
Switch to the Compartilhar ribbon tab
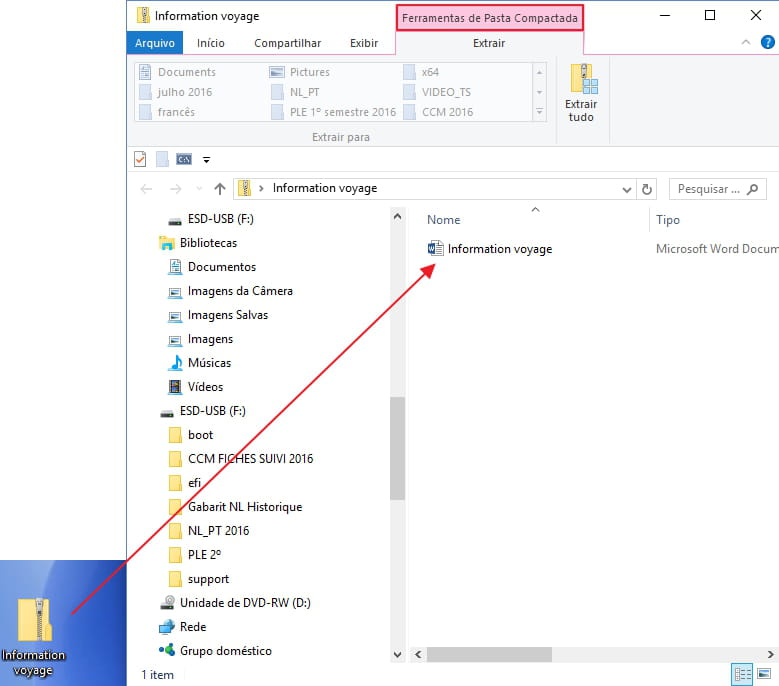point(287,43)
